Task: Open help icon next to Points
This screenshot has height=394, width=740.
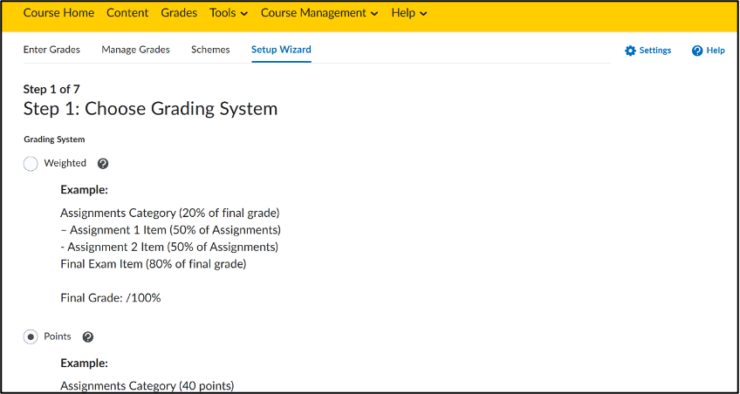Action: pyautogui.click(x=88, y=337)
